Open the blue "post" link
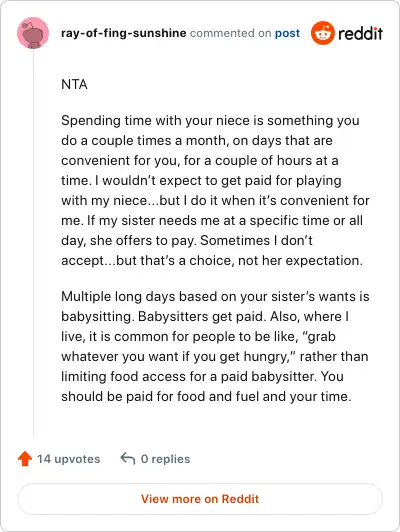Image resolution: width=400 pixels, height=532 pixels. [287, 33]
